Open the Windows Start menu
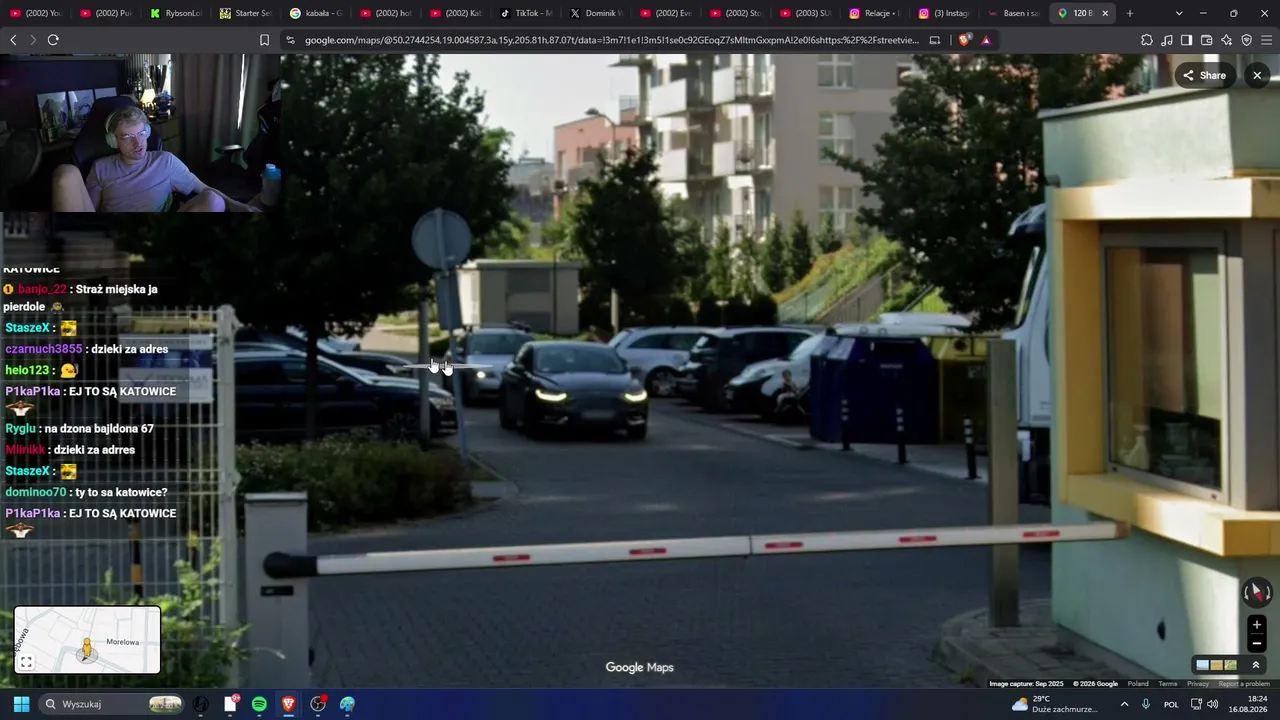Viewport: 1280px width, 720px height. (21, 704)
